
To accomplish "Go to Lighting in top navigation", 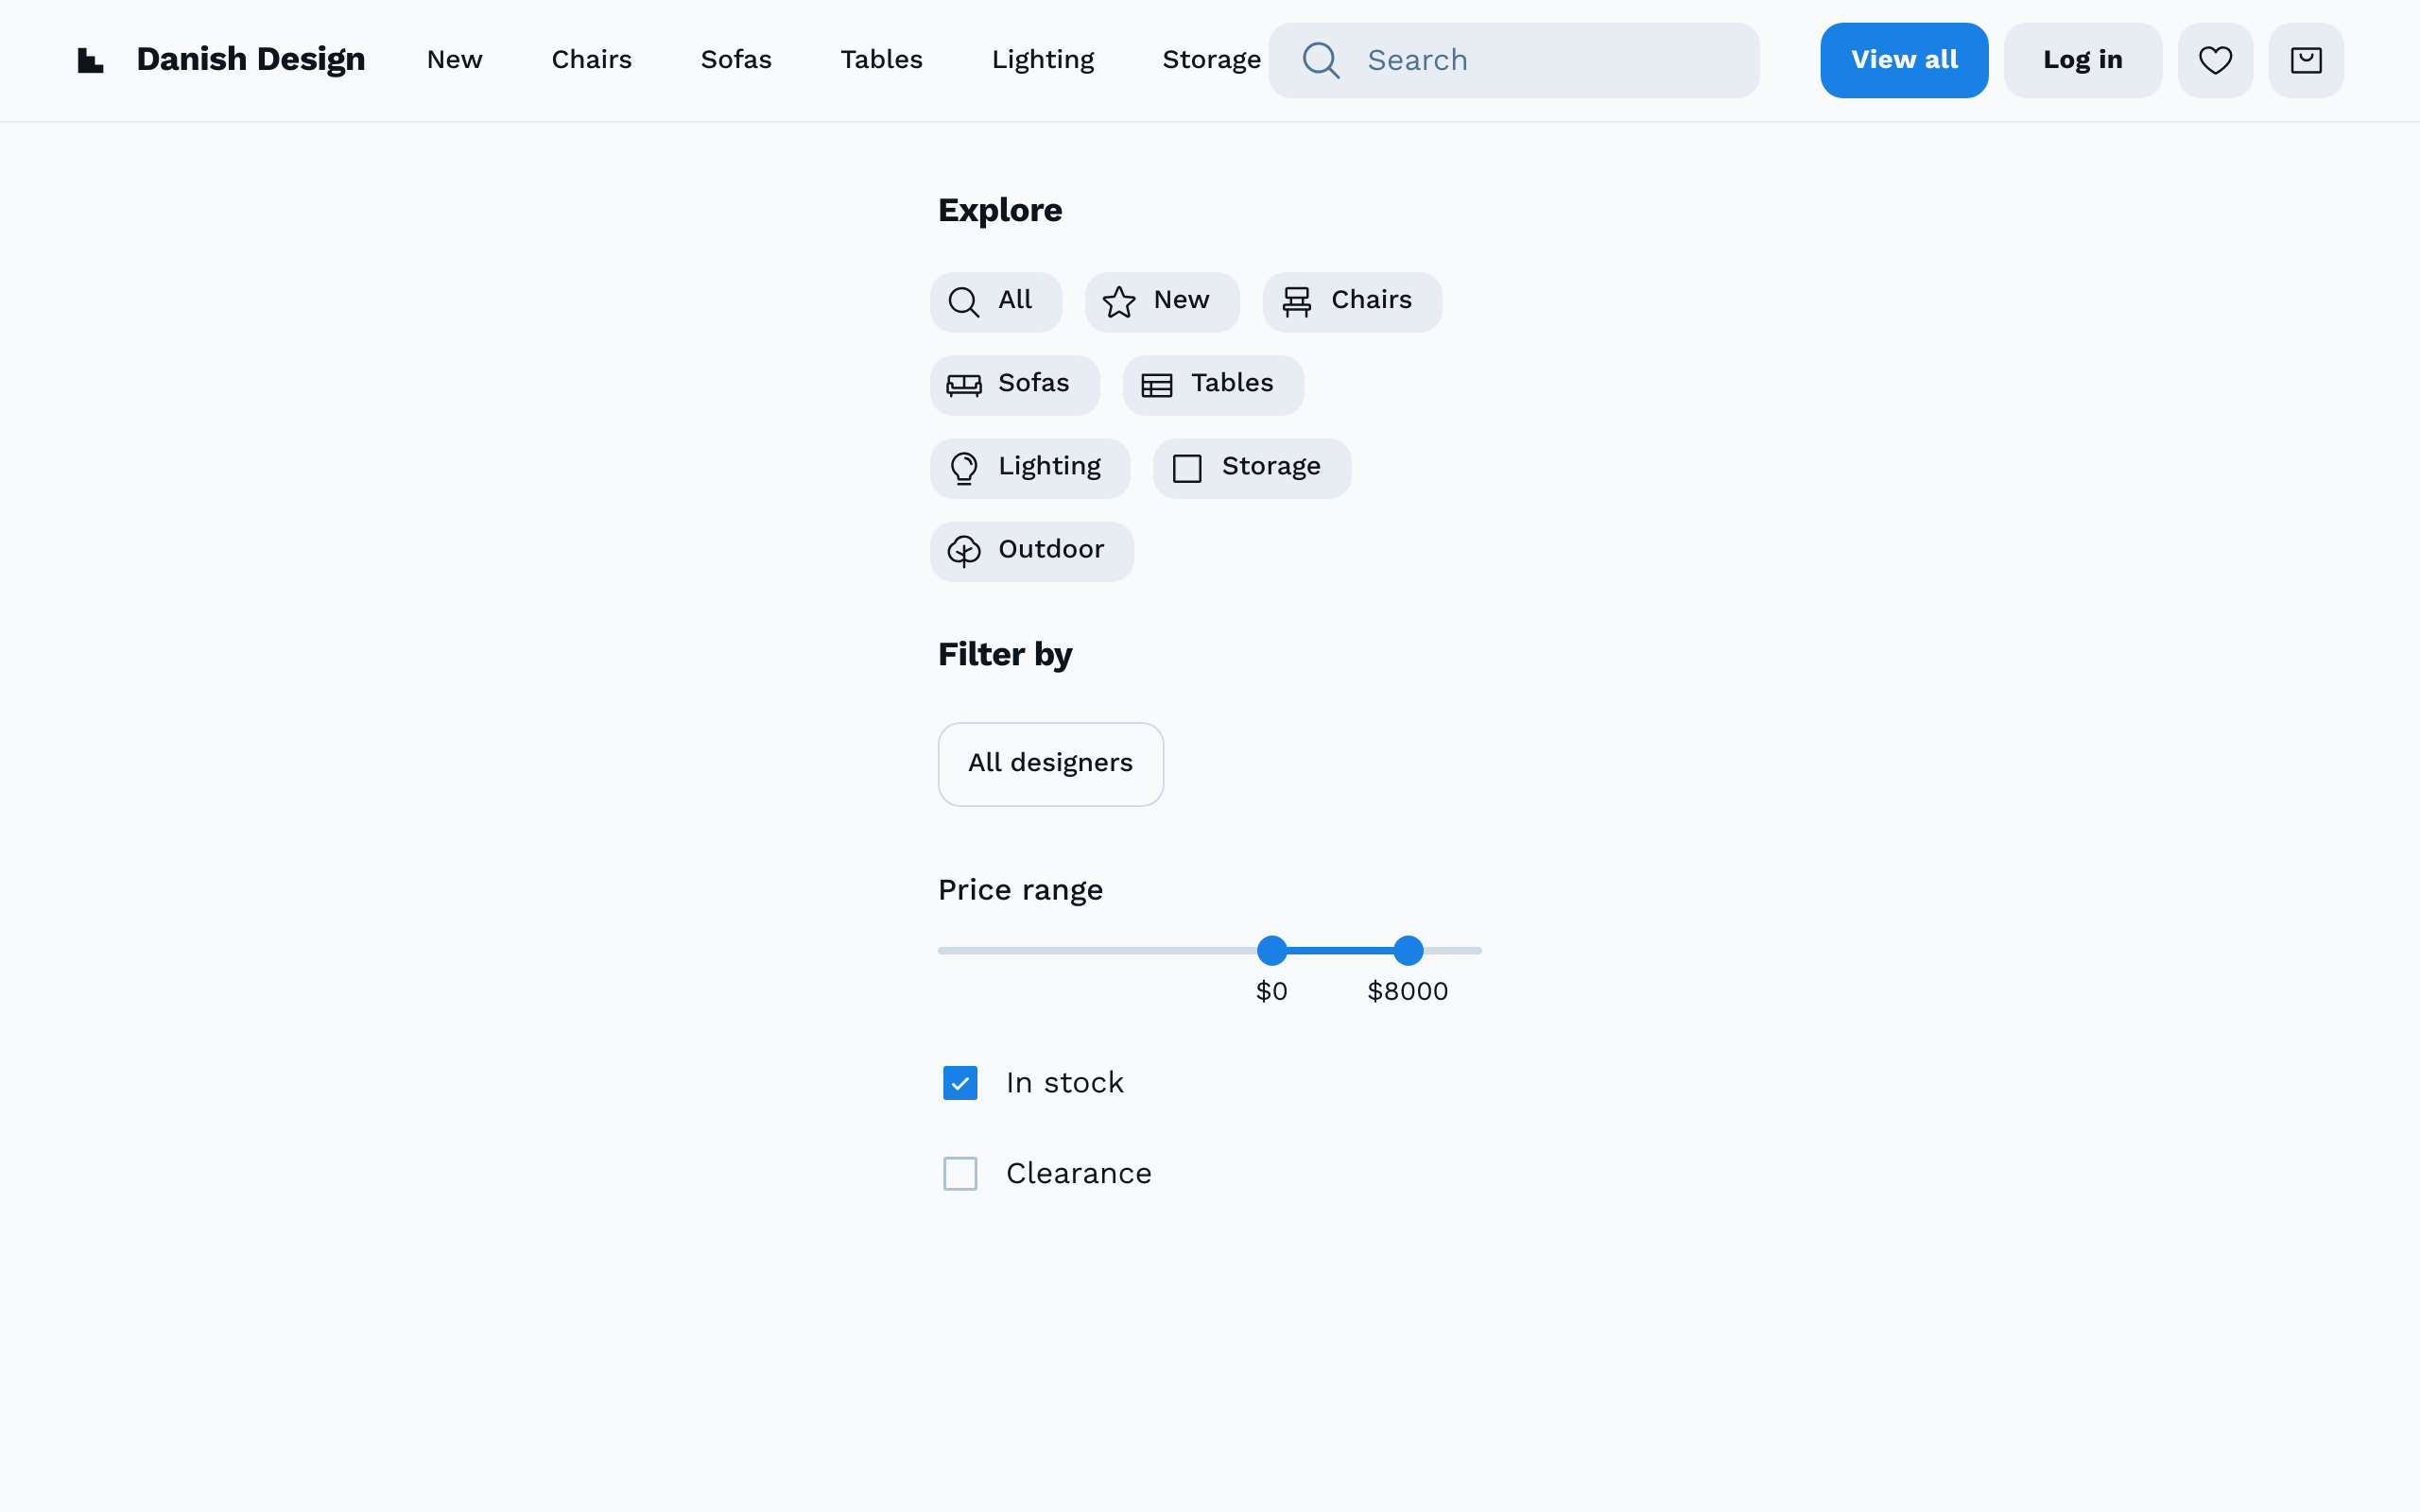I will coord(1043,60).
